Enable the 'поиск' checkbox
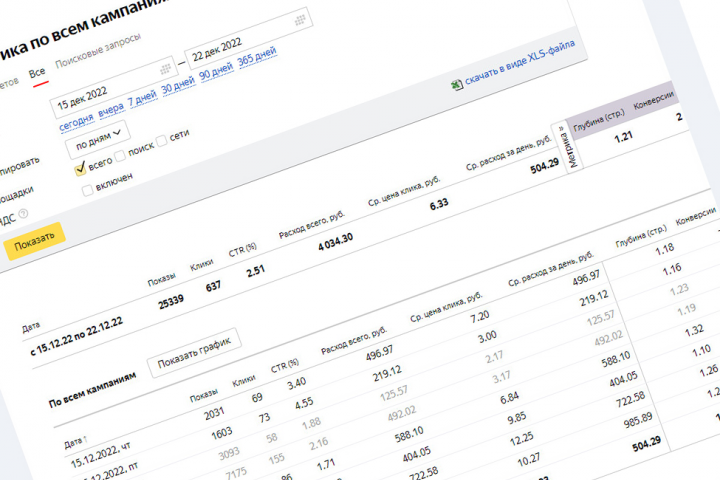 (120, 156)
